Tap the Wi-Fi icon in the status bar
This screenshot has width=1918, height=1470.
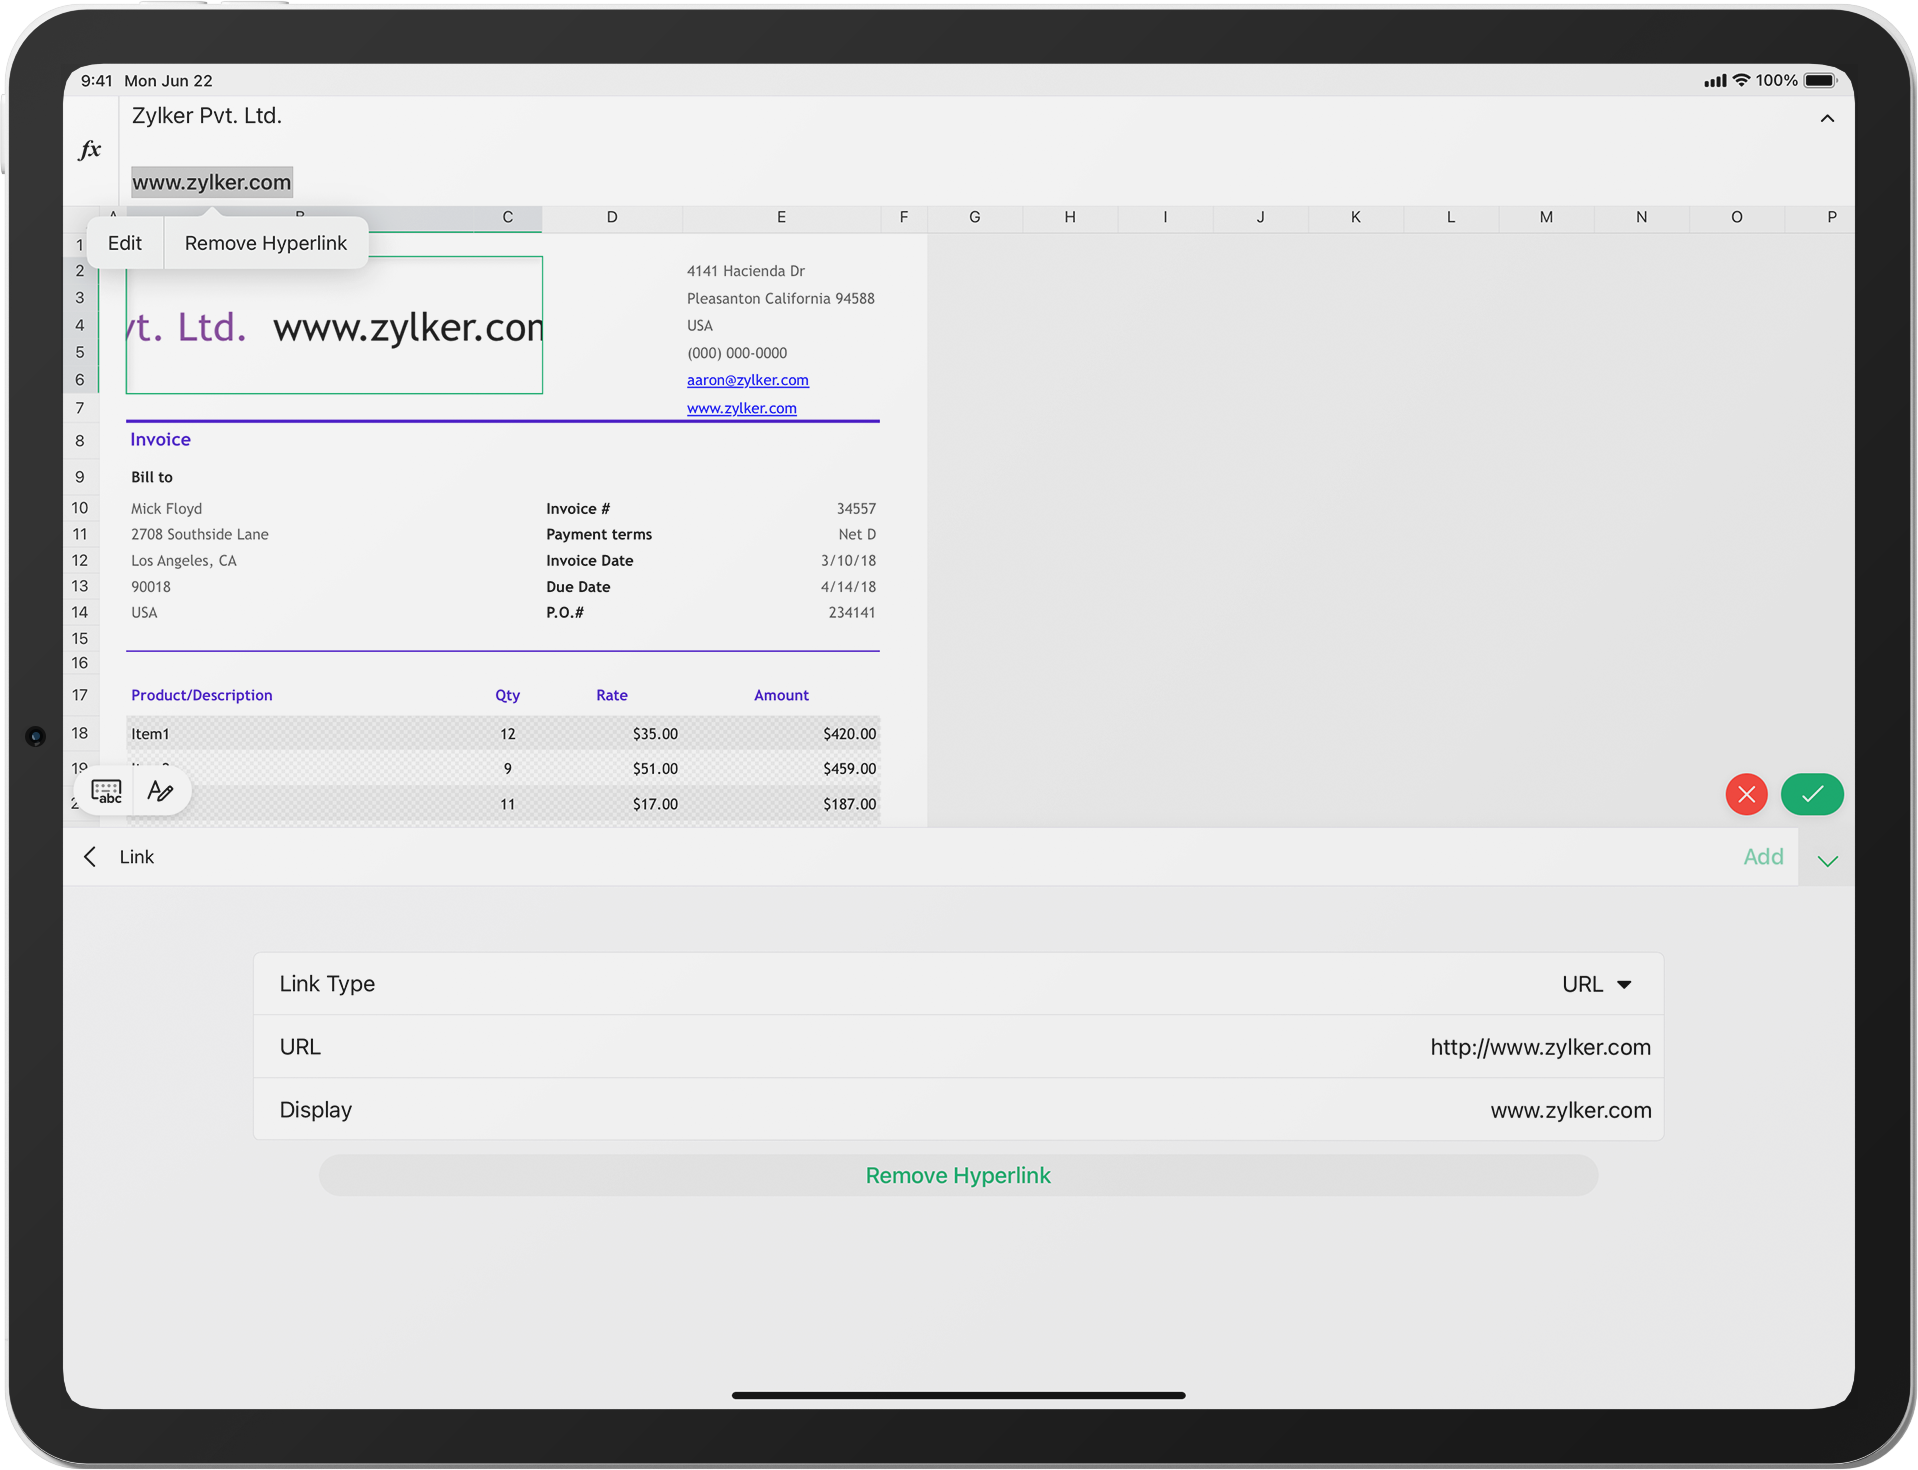(x=1741, y=80)
